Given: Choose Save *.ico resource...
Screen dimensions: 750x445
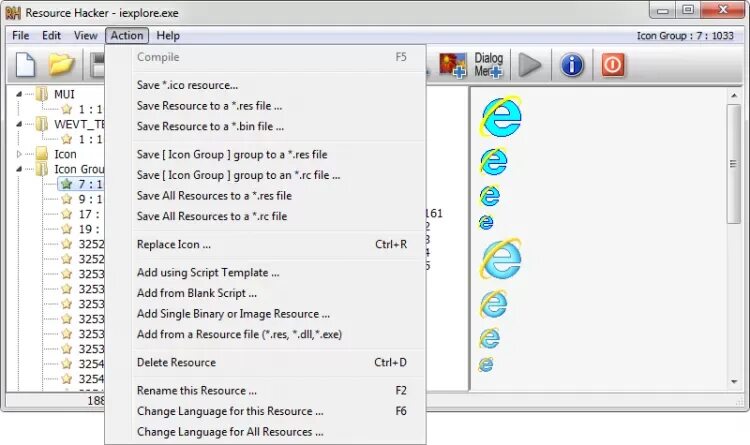Looking at the screenshot, I should coord(265,85).
